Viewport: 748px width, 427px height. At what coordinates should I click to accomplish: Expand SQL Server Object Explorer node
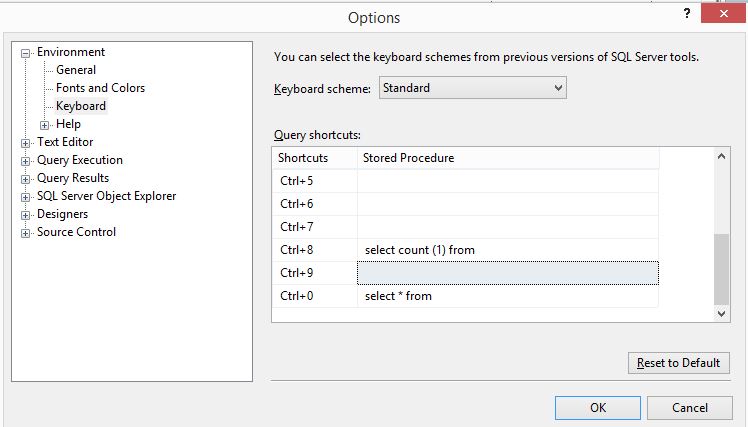tap(25, 197)
